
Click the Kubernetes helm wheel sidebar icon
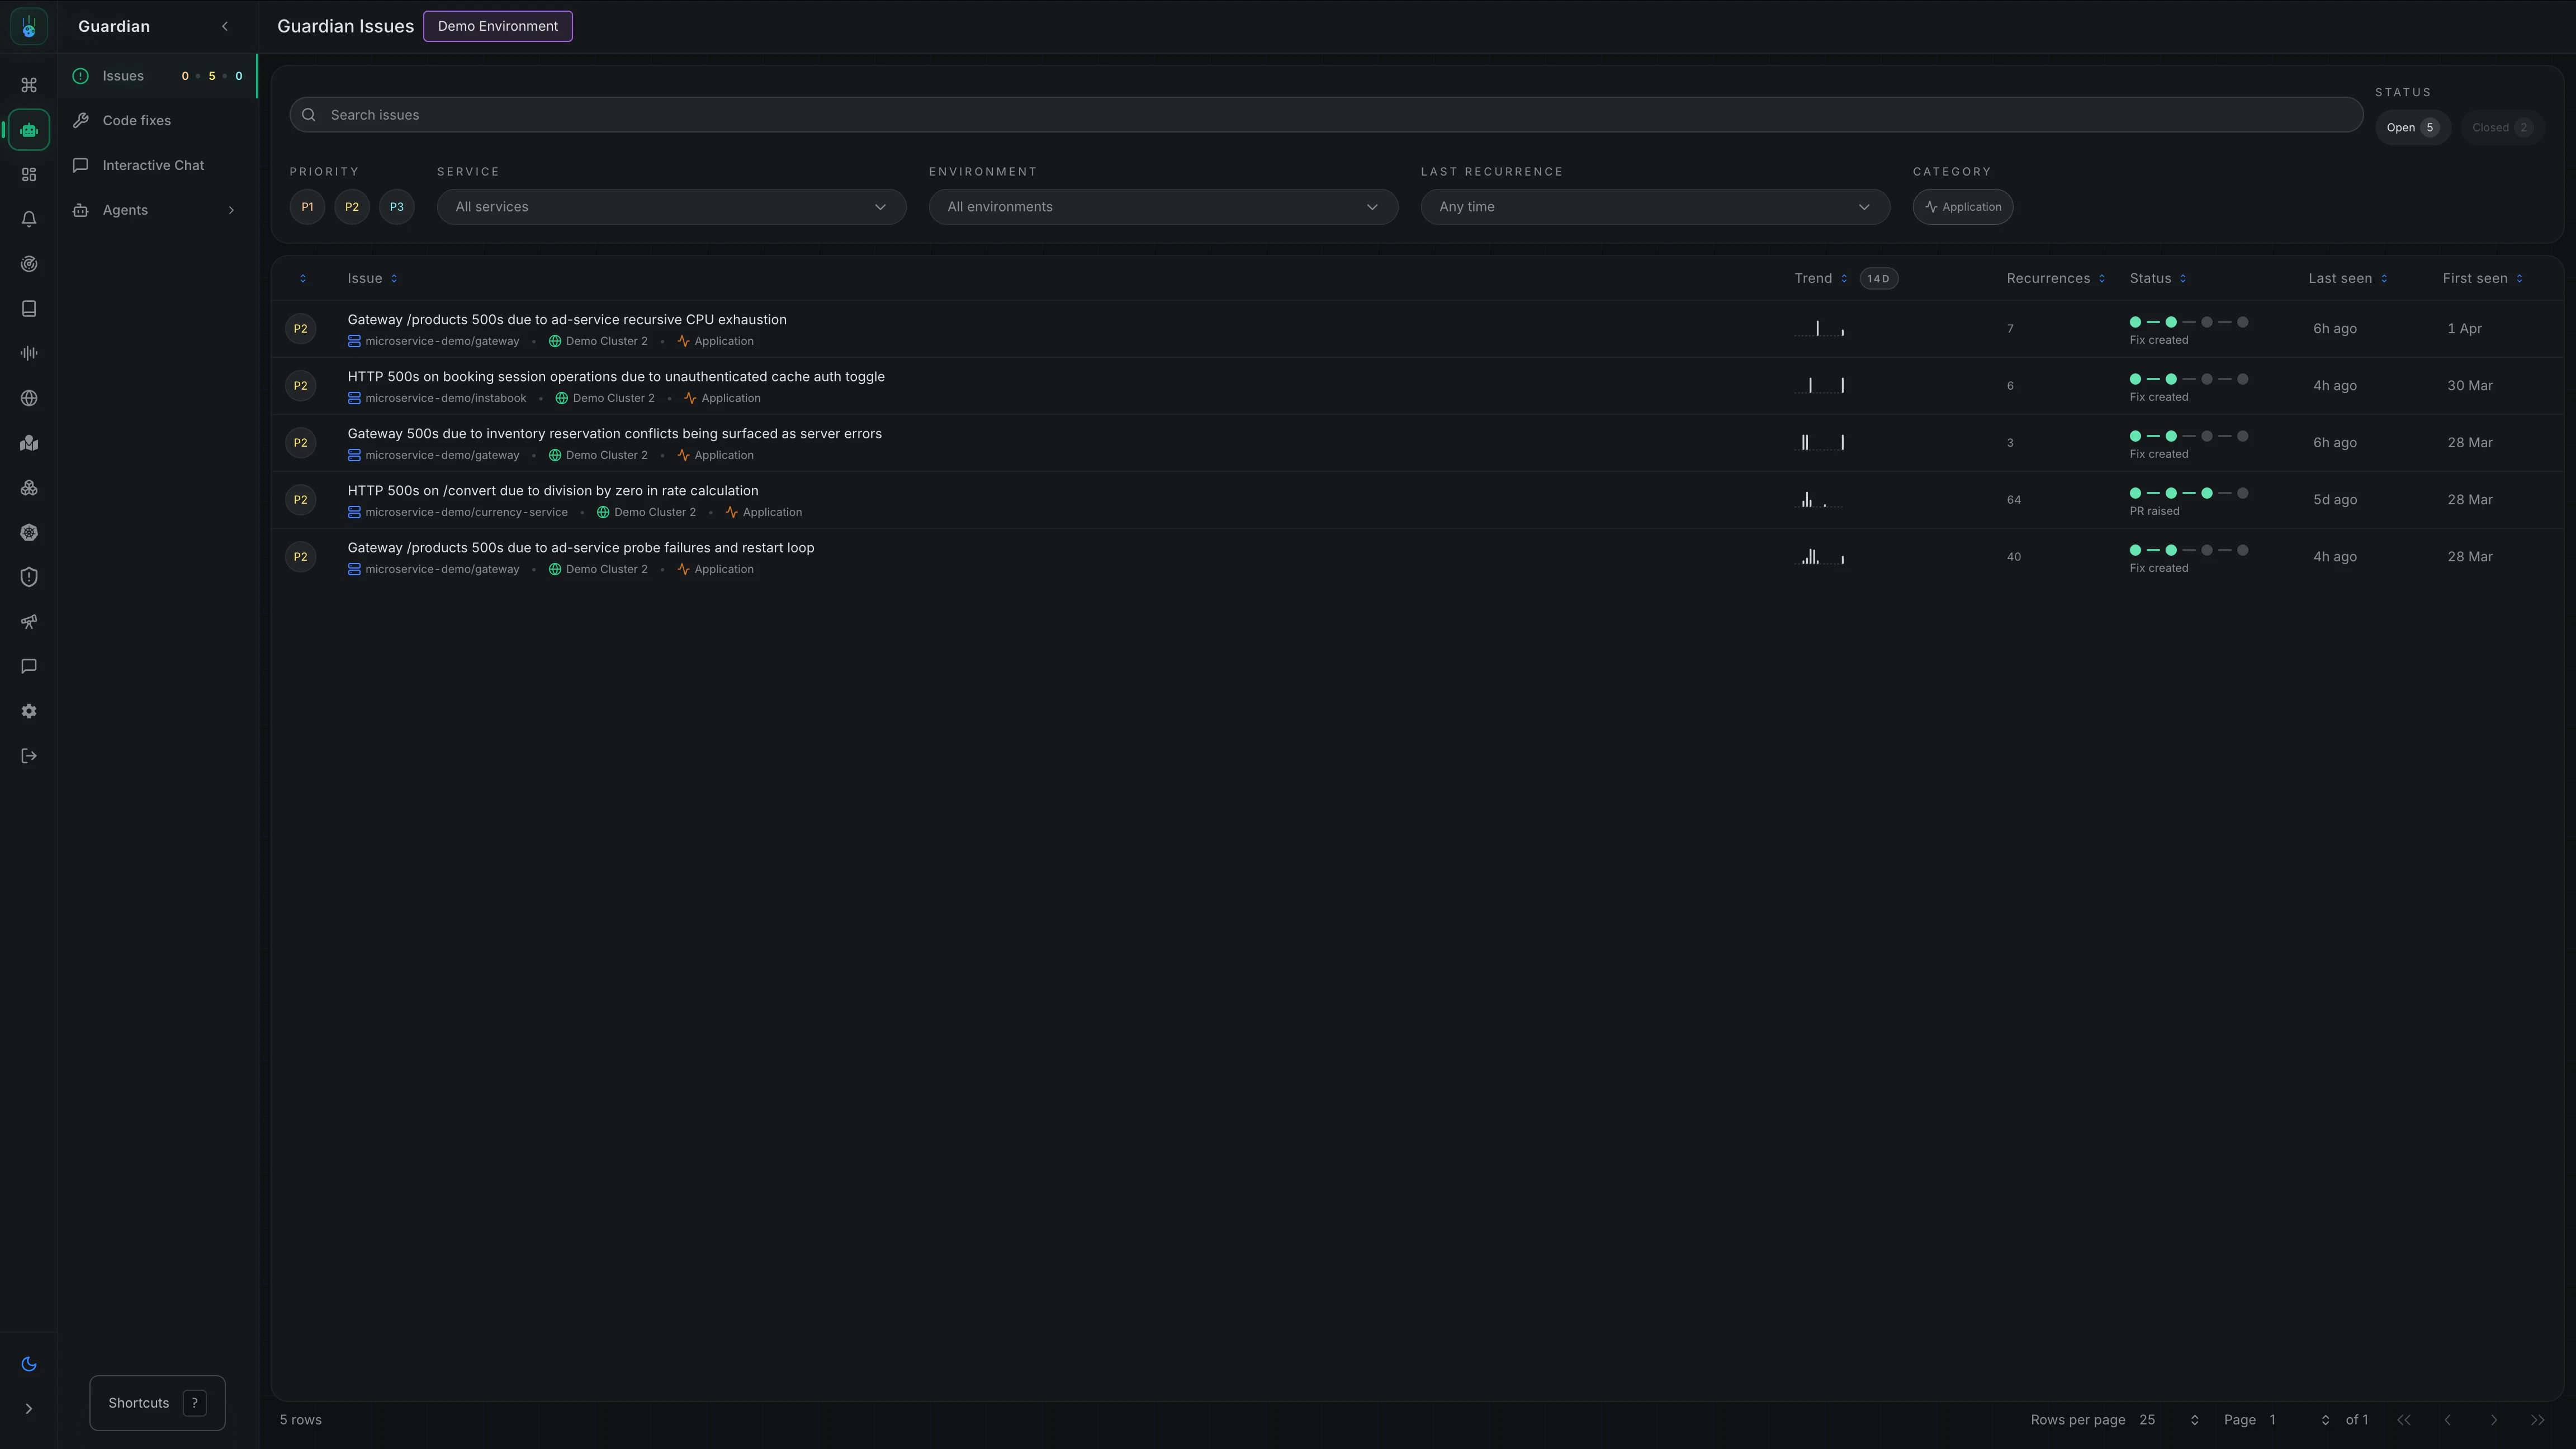click(x=29, y=532)
